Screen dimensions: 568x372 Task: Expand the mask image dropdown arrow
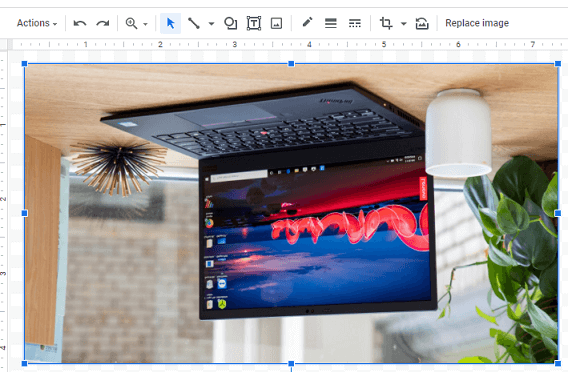pos(404,24)
